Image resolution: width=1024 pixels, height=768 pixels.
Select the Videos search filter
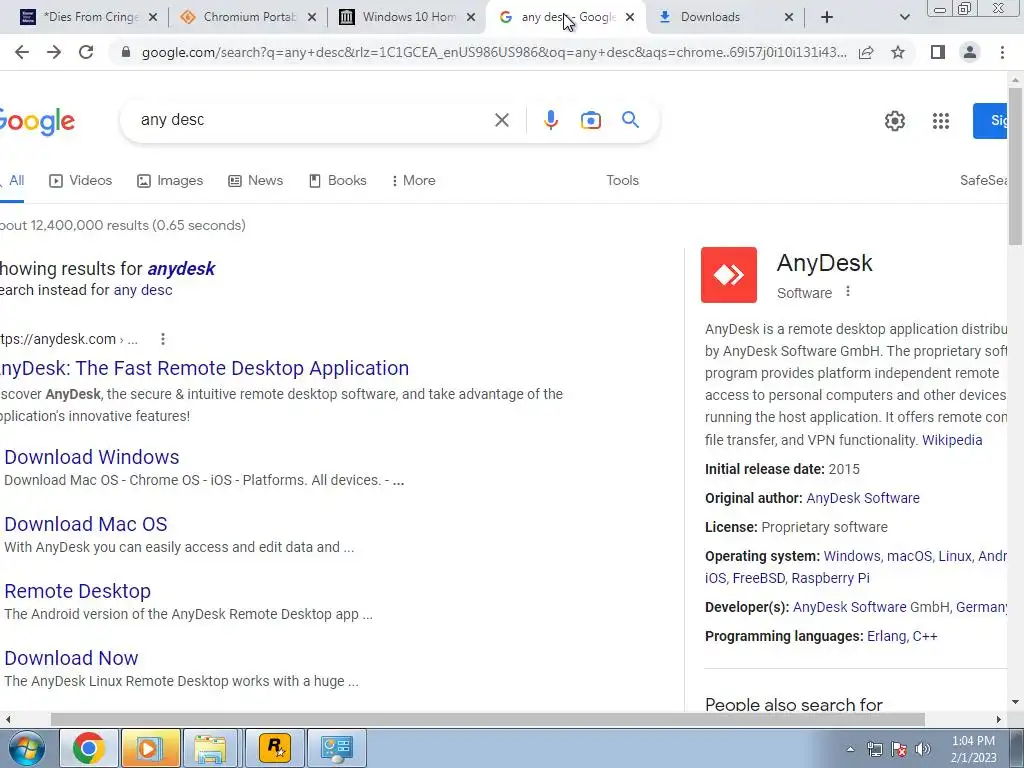click(x=81, y=180)
